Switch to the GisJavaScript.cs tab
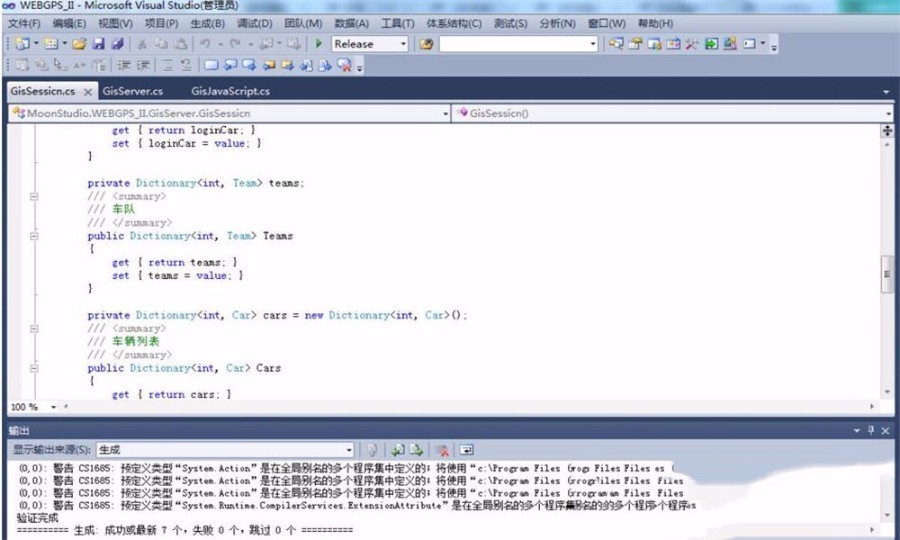This screenshot has height=540, width=900. click(230, 91)
